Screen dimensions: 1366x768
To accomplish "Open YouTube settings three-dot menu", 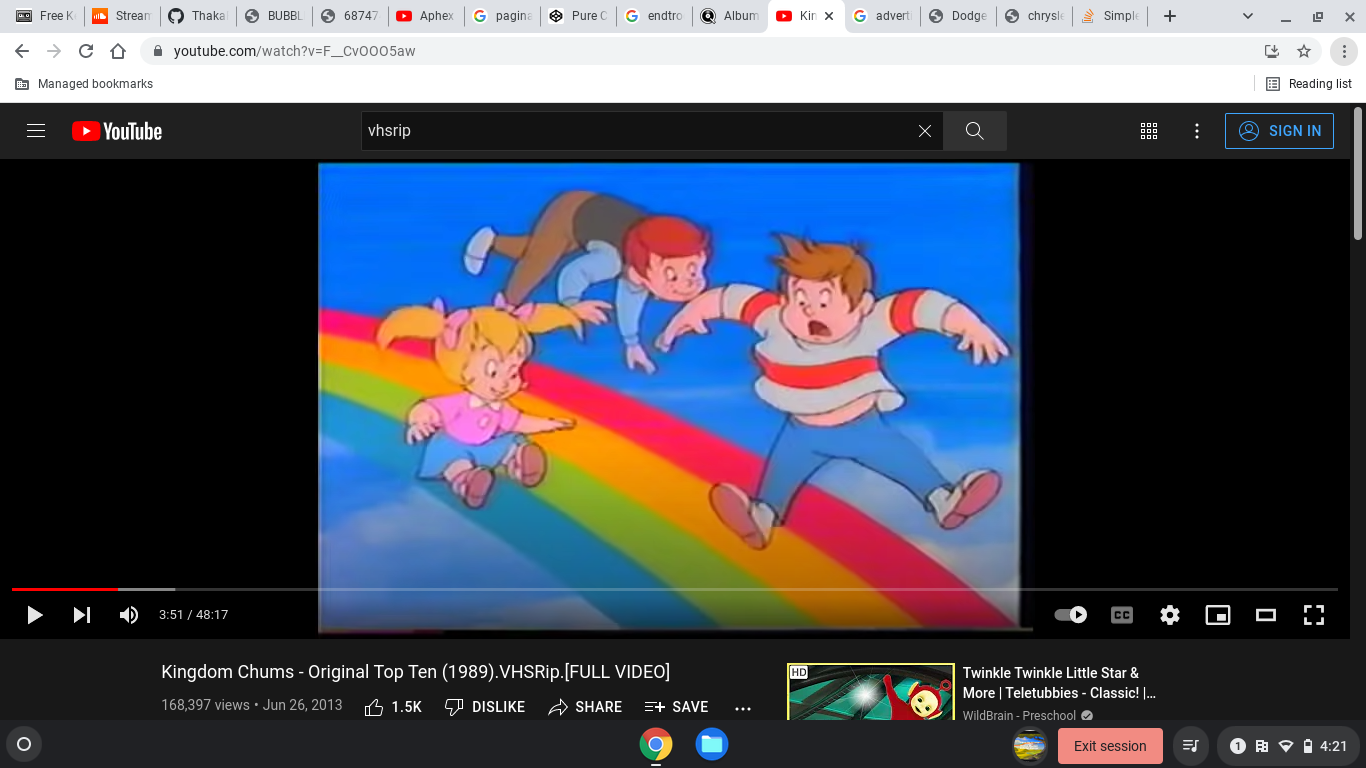I will click(x=1197, y=131).
